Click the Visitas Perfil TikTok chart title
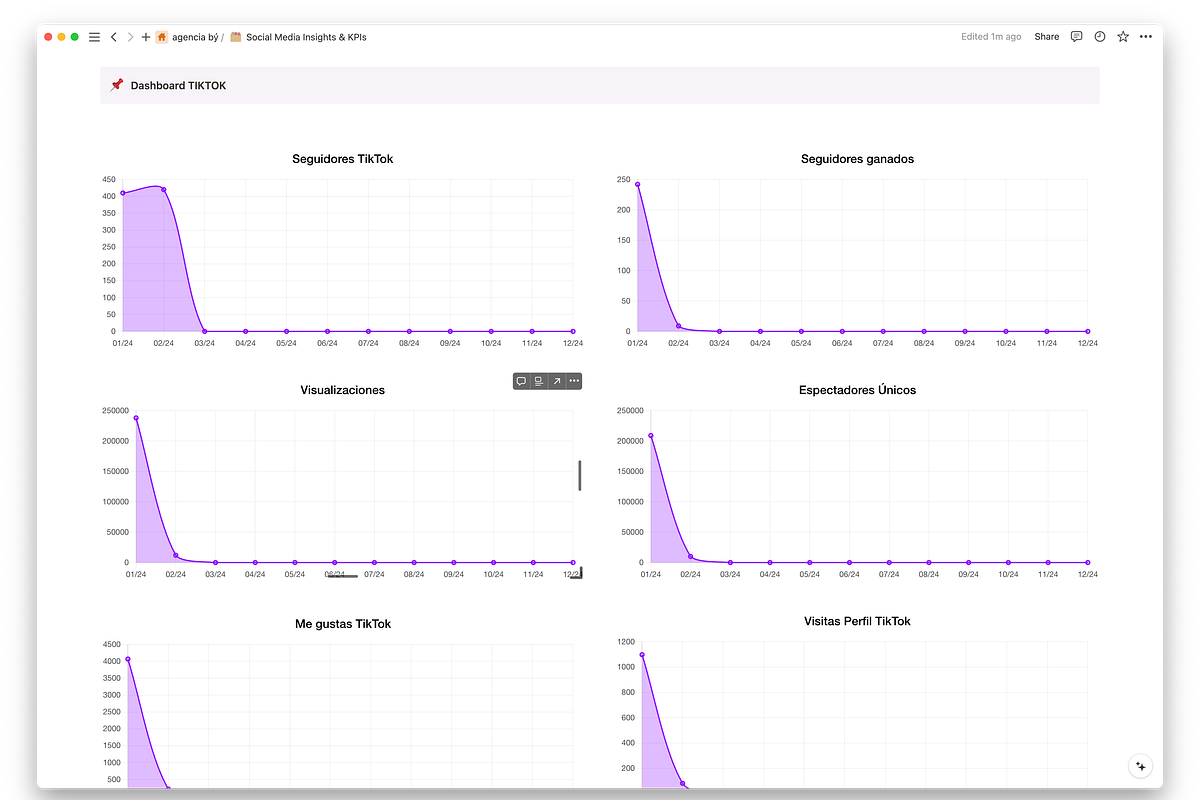Screen dimensions: 1200x800 (x=857, y=621)
